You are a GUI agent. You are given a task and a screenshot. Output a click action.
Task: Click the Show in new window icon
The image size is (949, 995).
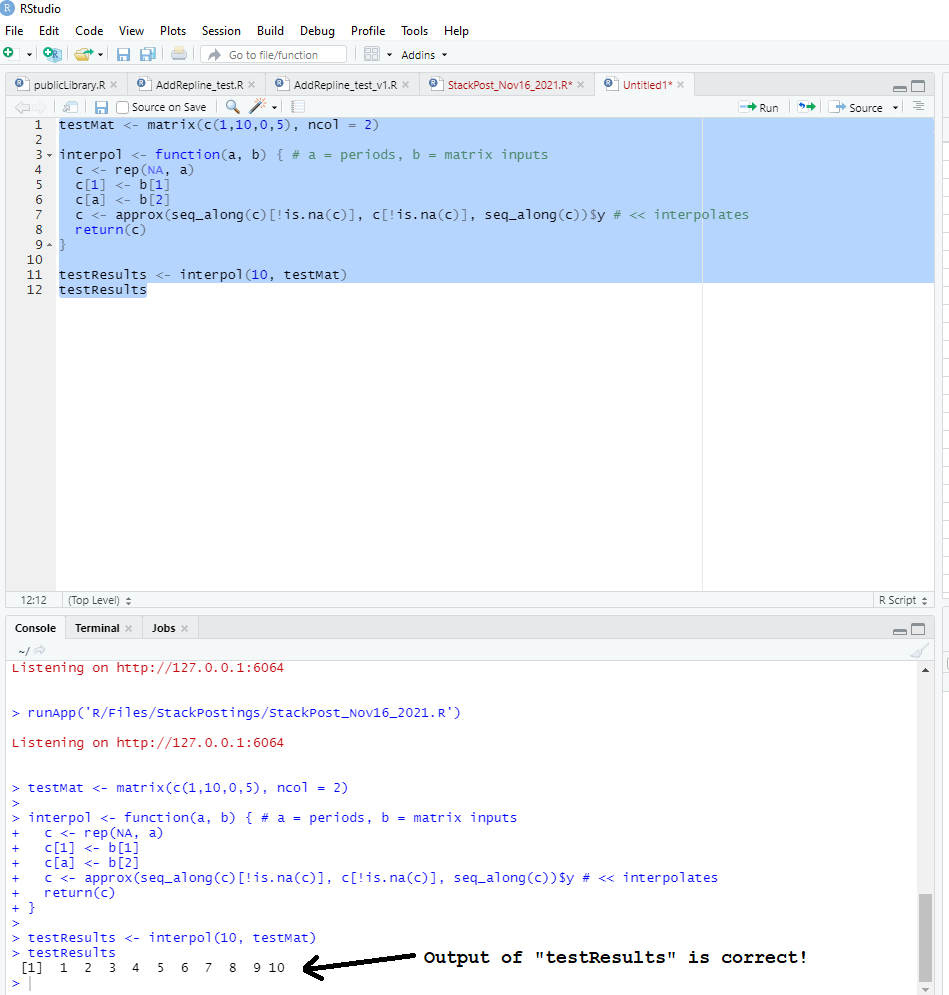pos(70,107)
